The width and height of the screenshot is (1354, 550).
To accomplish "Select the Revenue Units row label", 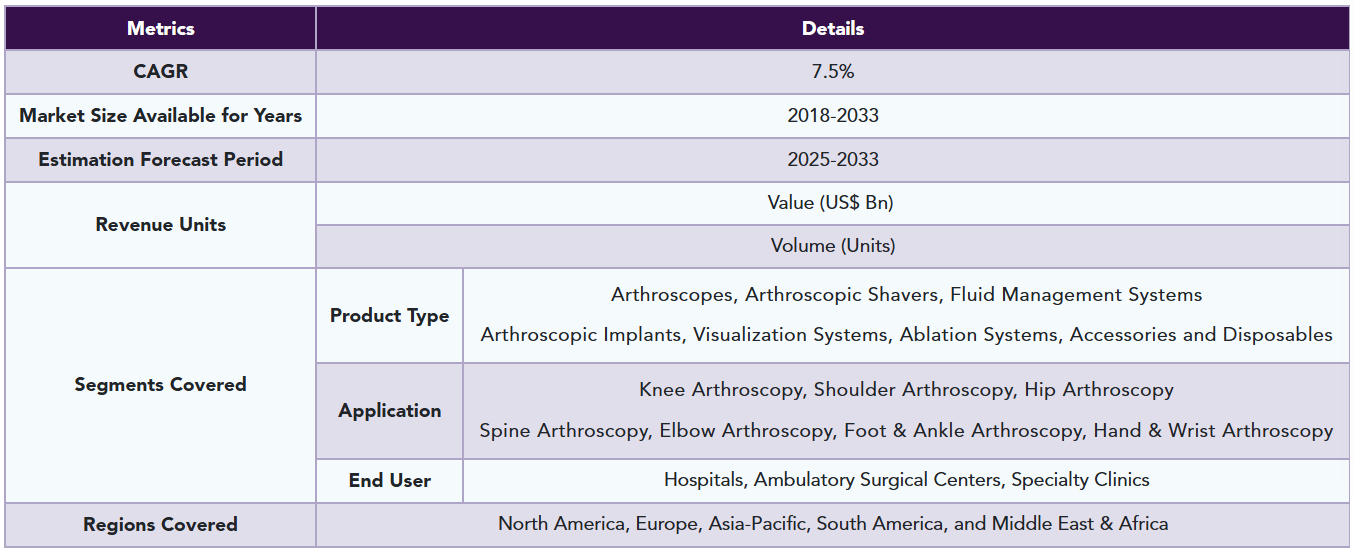I will coord(160,225).
